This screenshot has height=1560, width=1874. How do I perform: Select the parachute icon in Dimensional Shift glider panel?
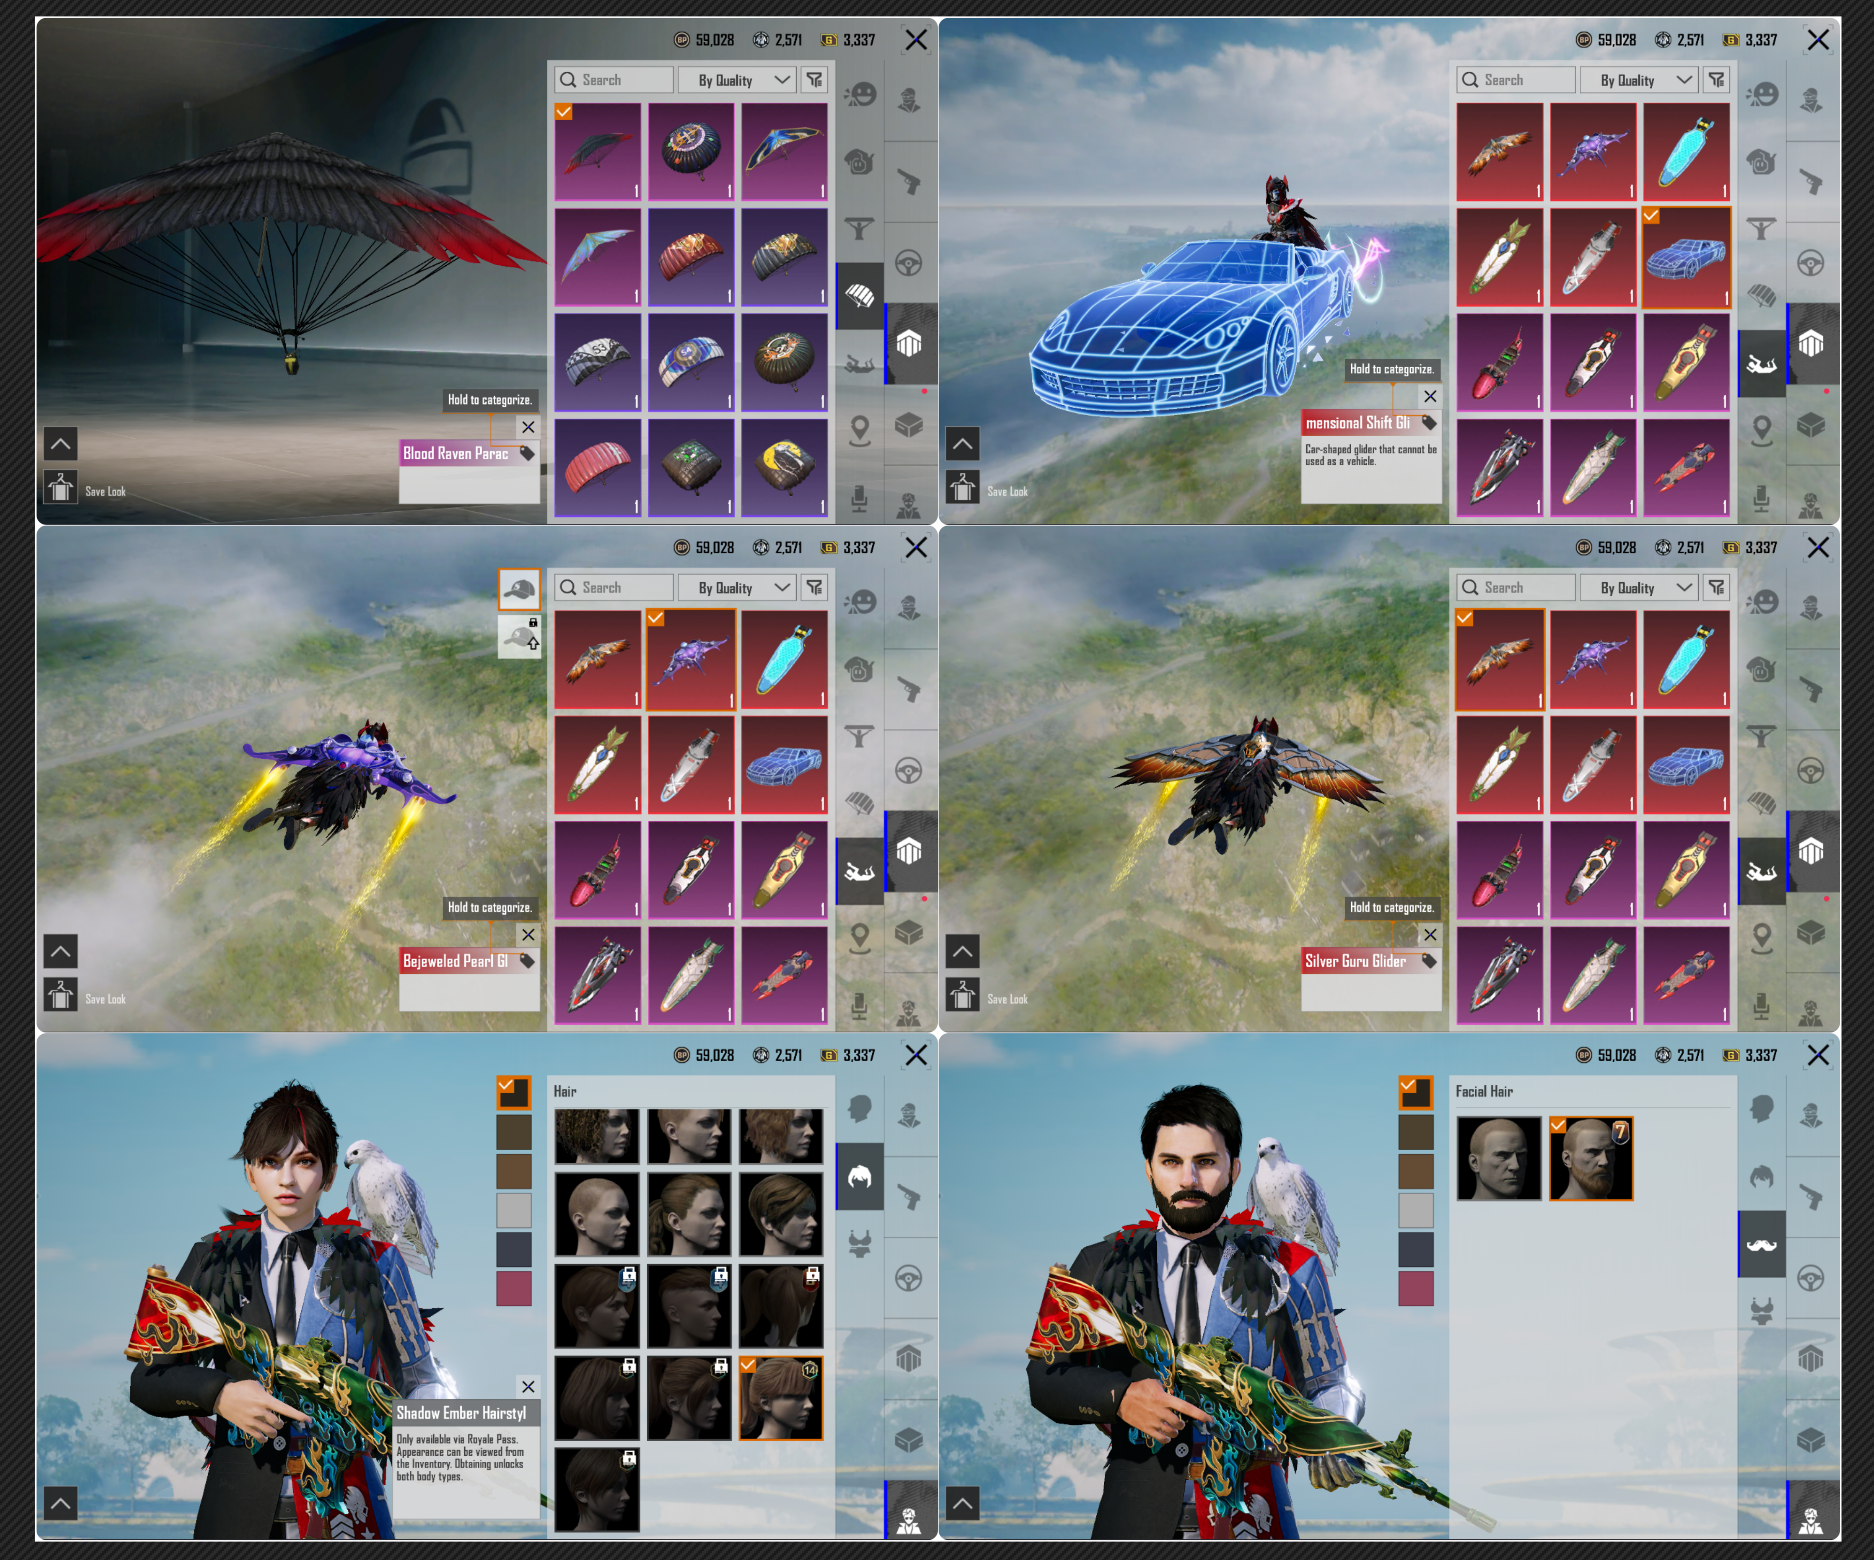(1762, 296)
